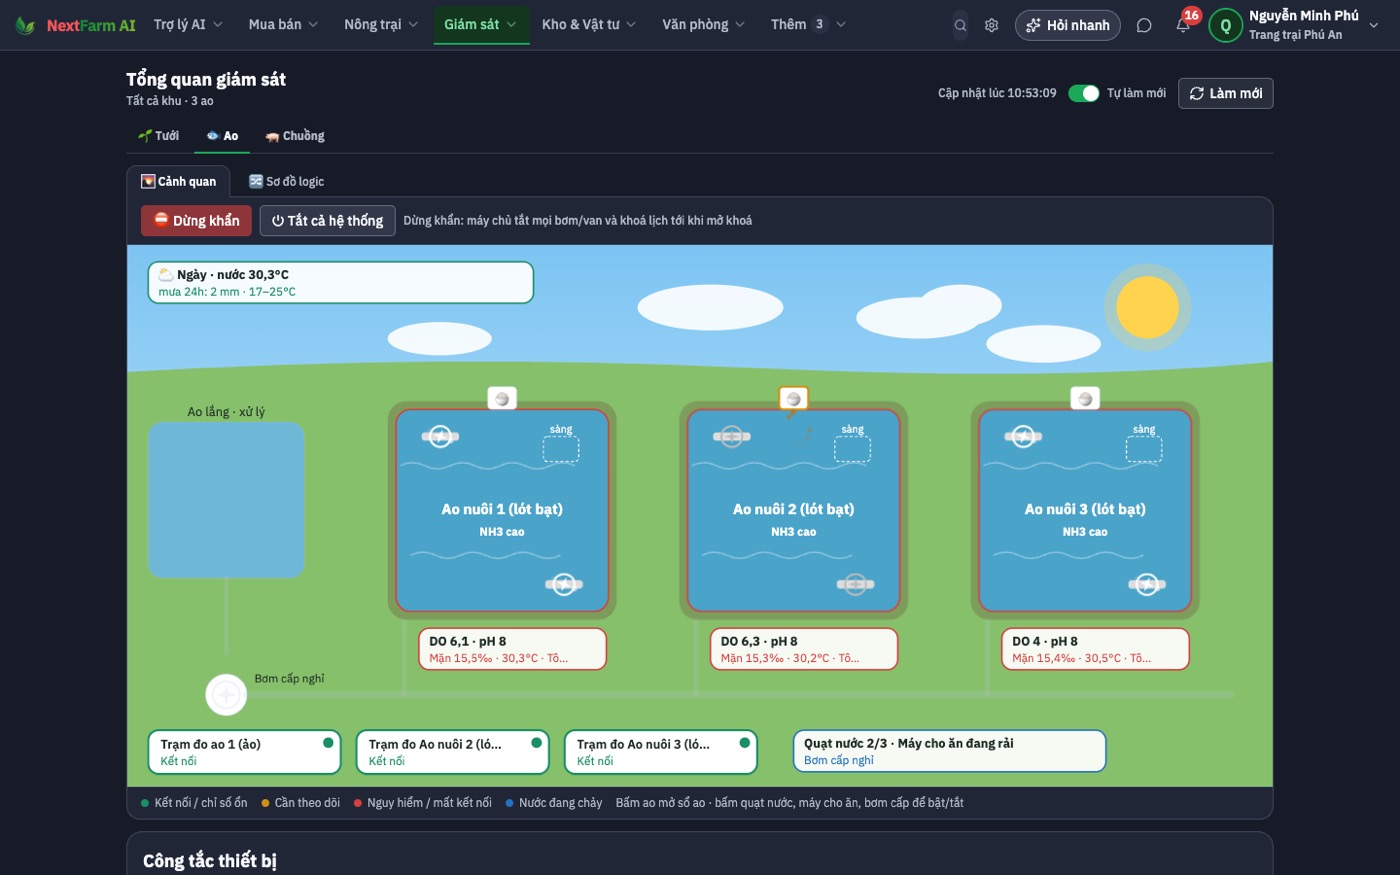Switch to the Tưới tab
1400x875 pixels.
pos(158,136)
